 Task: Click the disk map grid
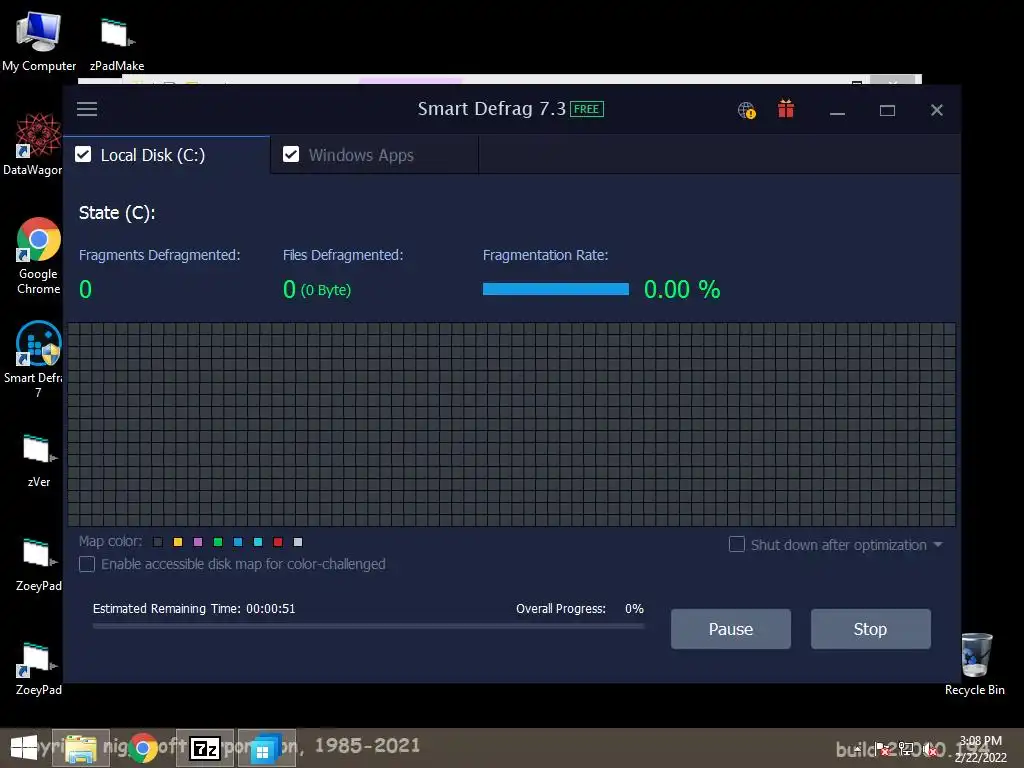[511, 424]
